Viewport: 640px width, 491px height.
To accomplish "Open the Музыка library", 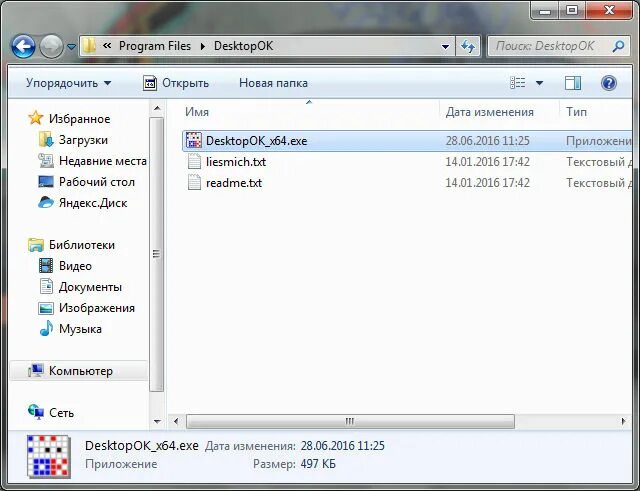I will point(80,329).
